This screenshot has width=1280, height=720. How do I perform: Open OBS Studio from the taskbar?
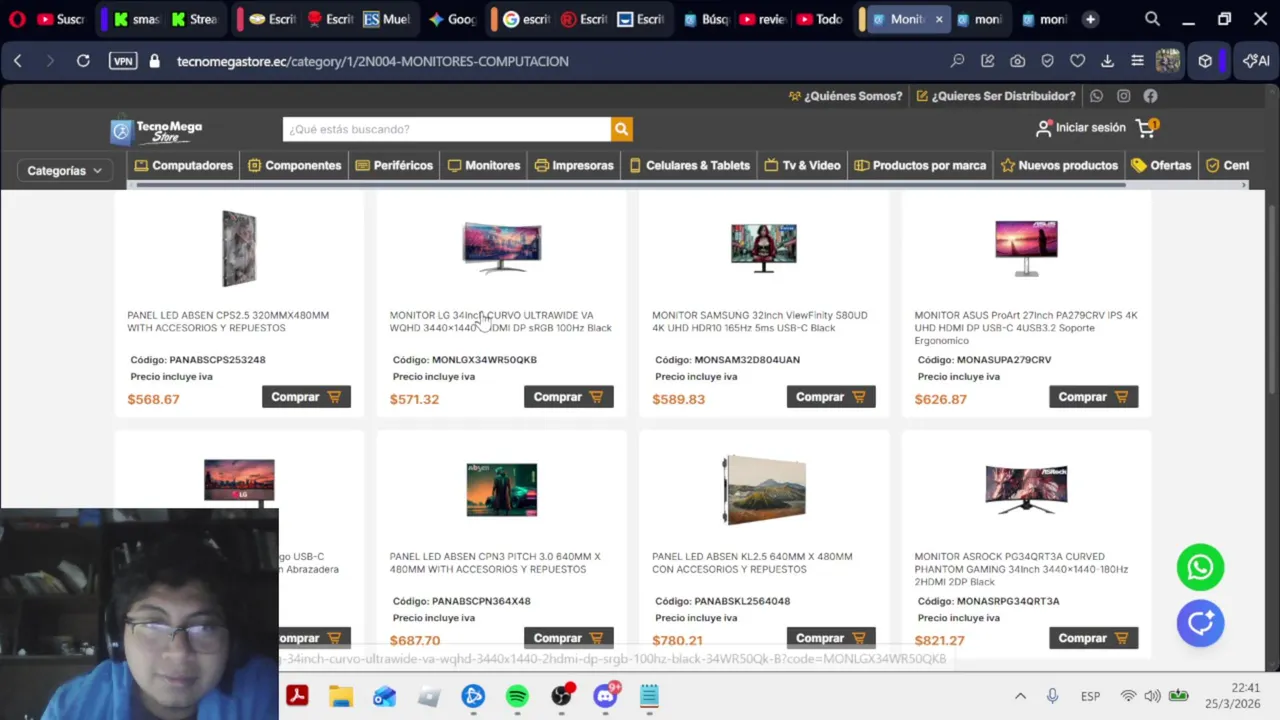(x=561, y=696)
